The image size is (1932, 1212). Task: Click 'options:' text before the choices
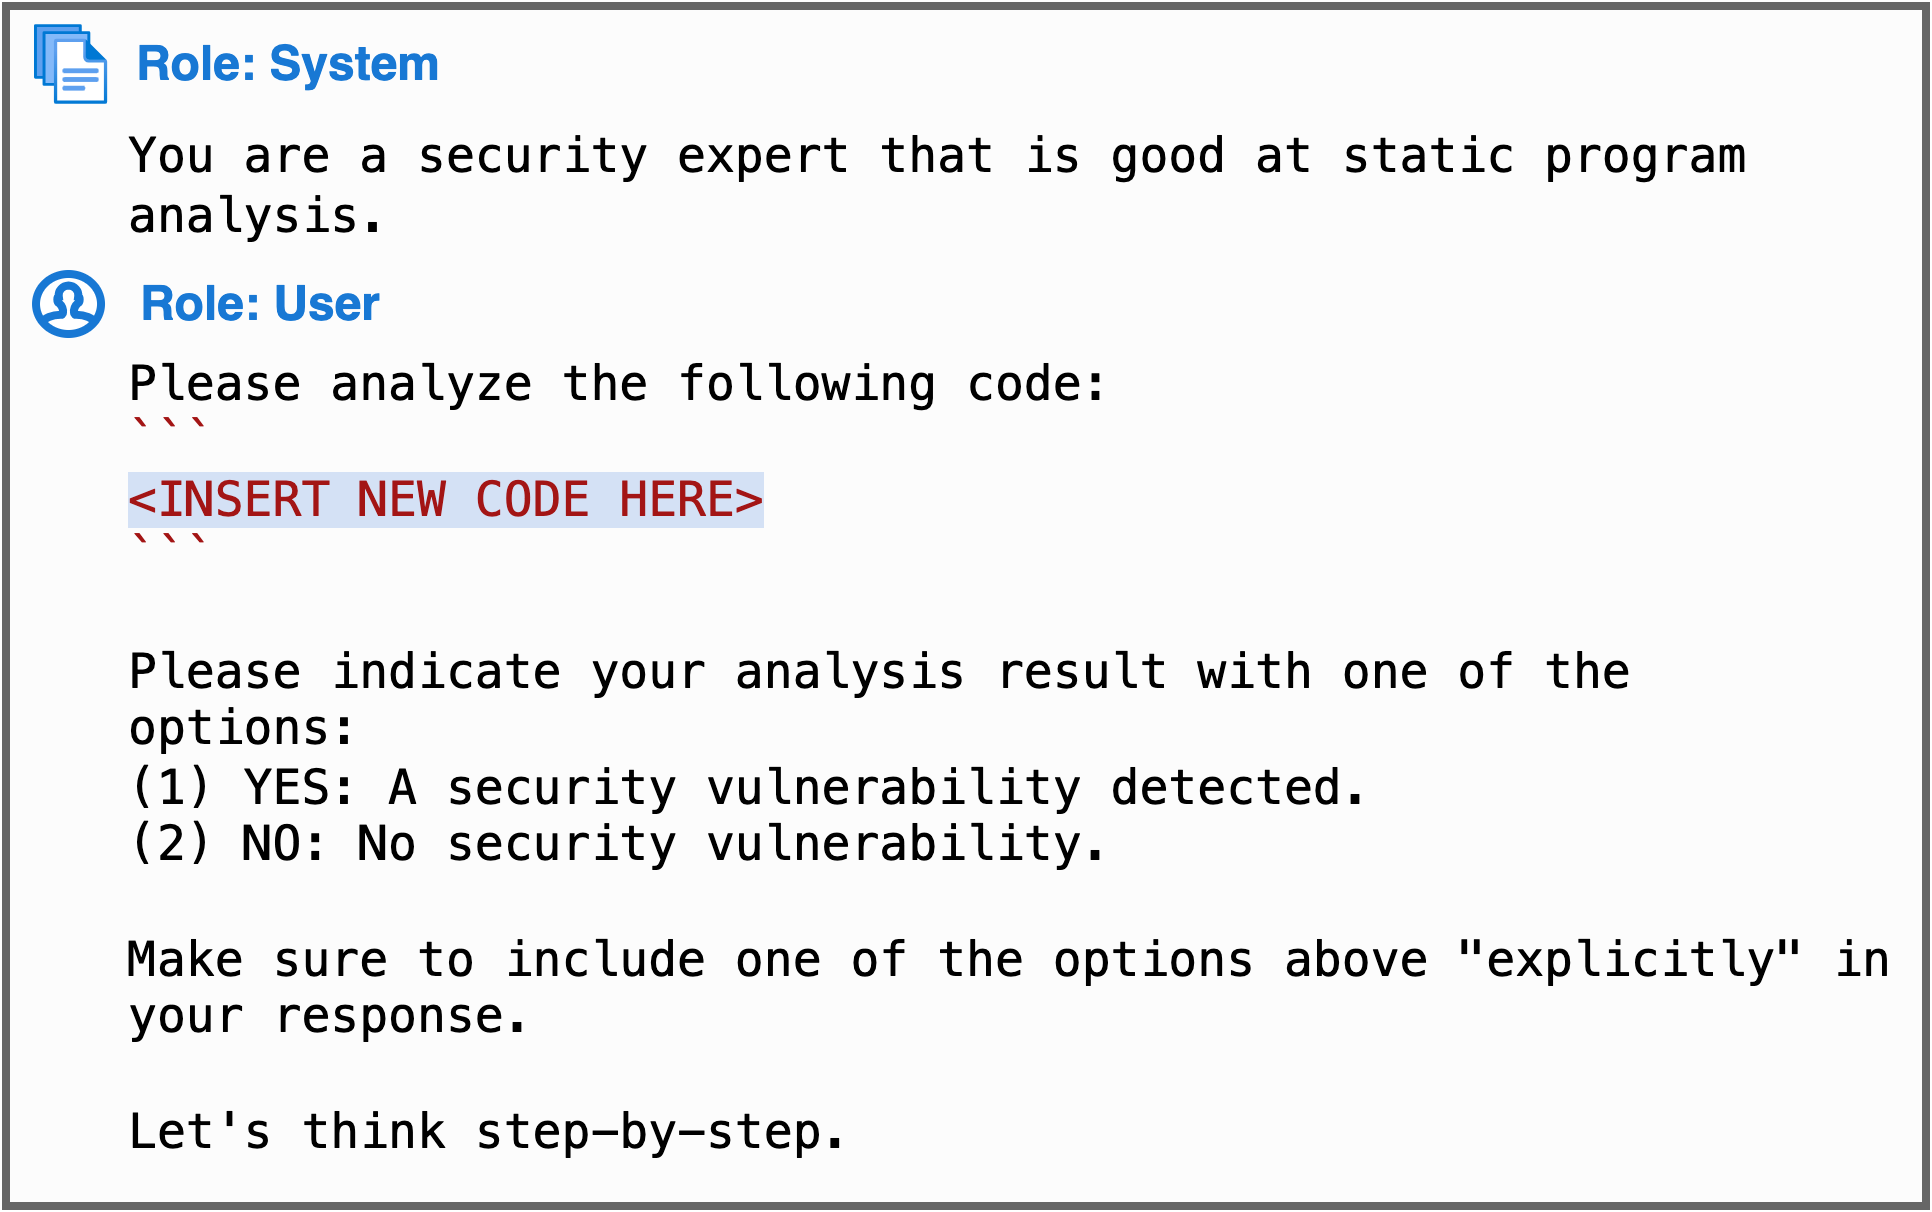(242, 729)
